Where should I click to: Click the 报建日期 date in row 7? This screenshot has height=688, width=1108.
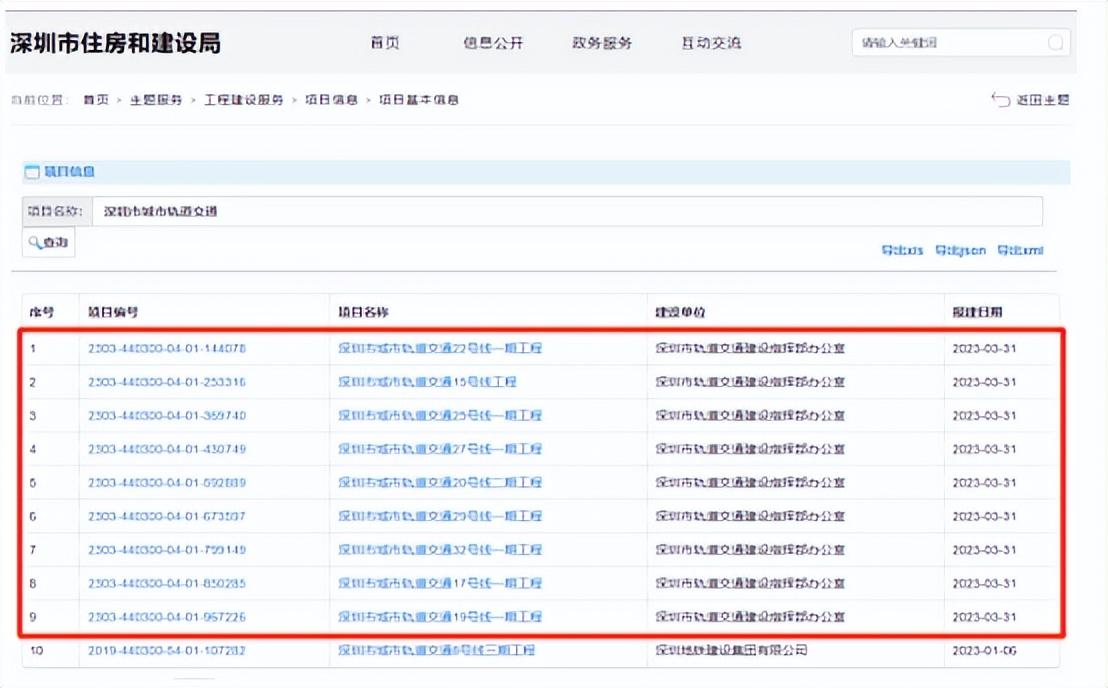(x=984, y=550)
